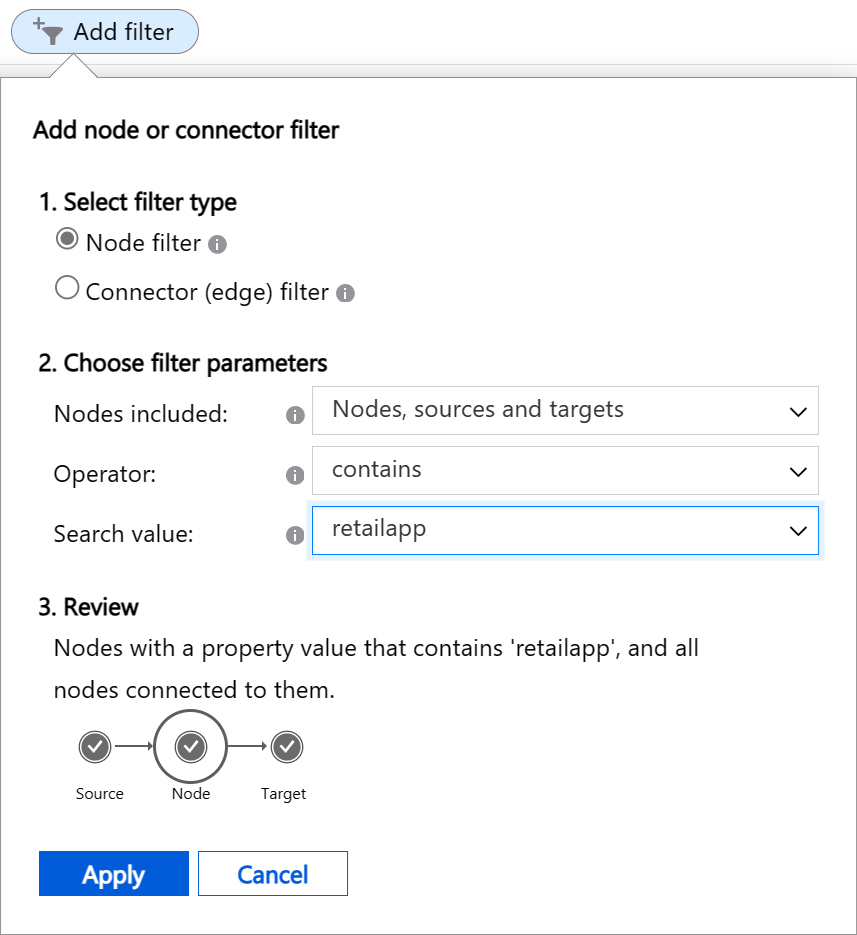Screen dimensions: 857x935
Task: Click the Node filter label text
Action: click(x=143, y=243)
